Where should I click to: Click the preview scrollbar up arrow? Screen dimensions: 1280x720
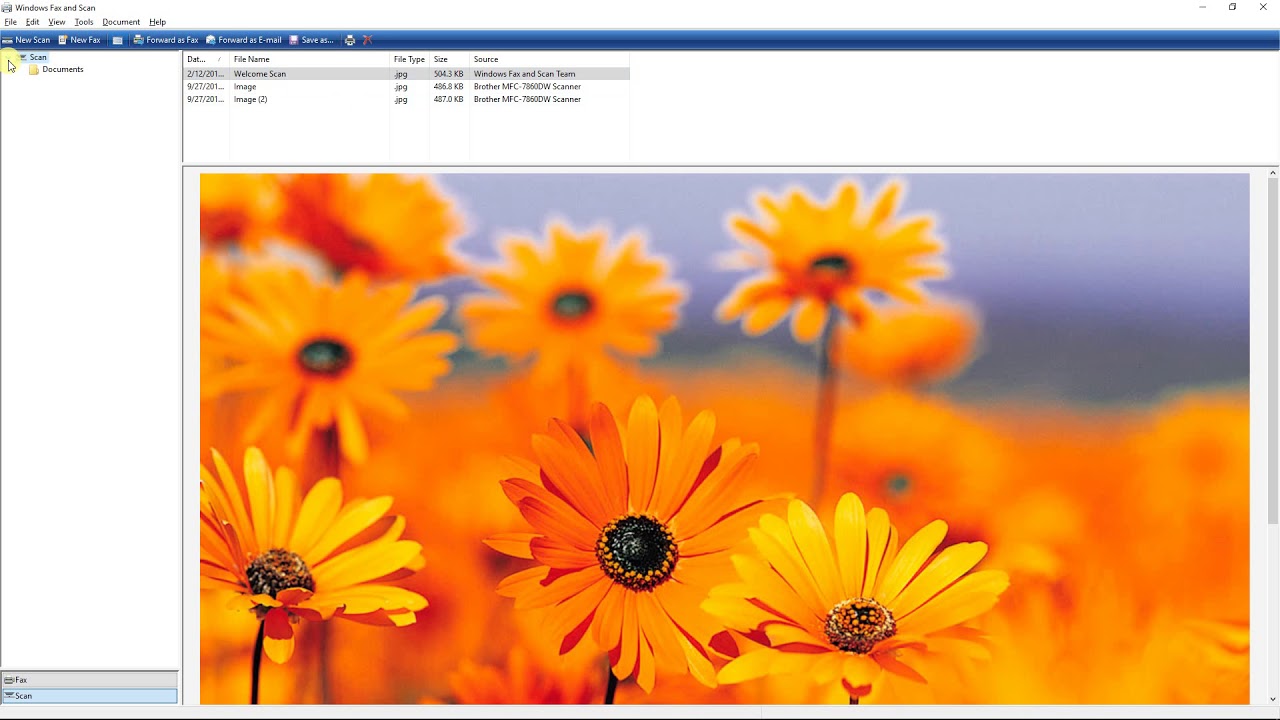[x=1273, y=173]
